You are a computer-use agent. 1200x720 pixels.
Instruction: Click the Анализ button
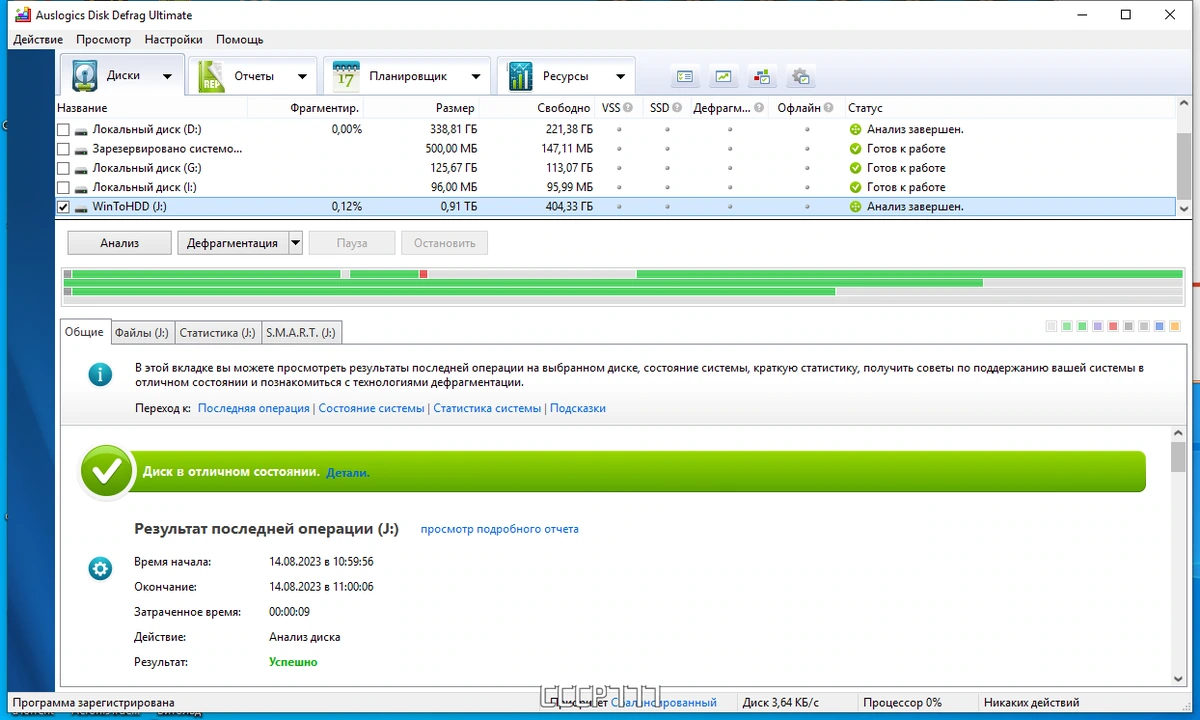pyautogui.click(x=119, y=243)
